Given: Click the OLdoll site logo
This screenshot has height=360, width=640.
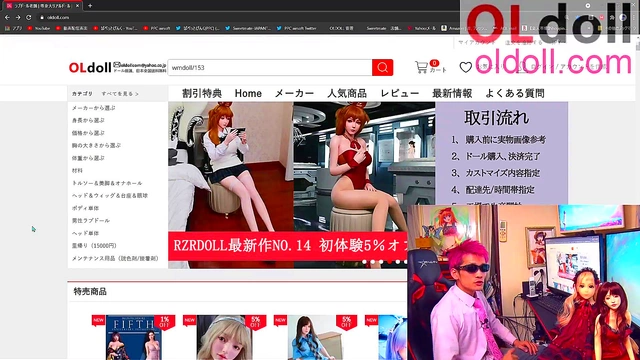Looking at the screenshot, I should point(90,67).
